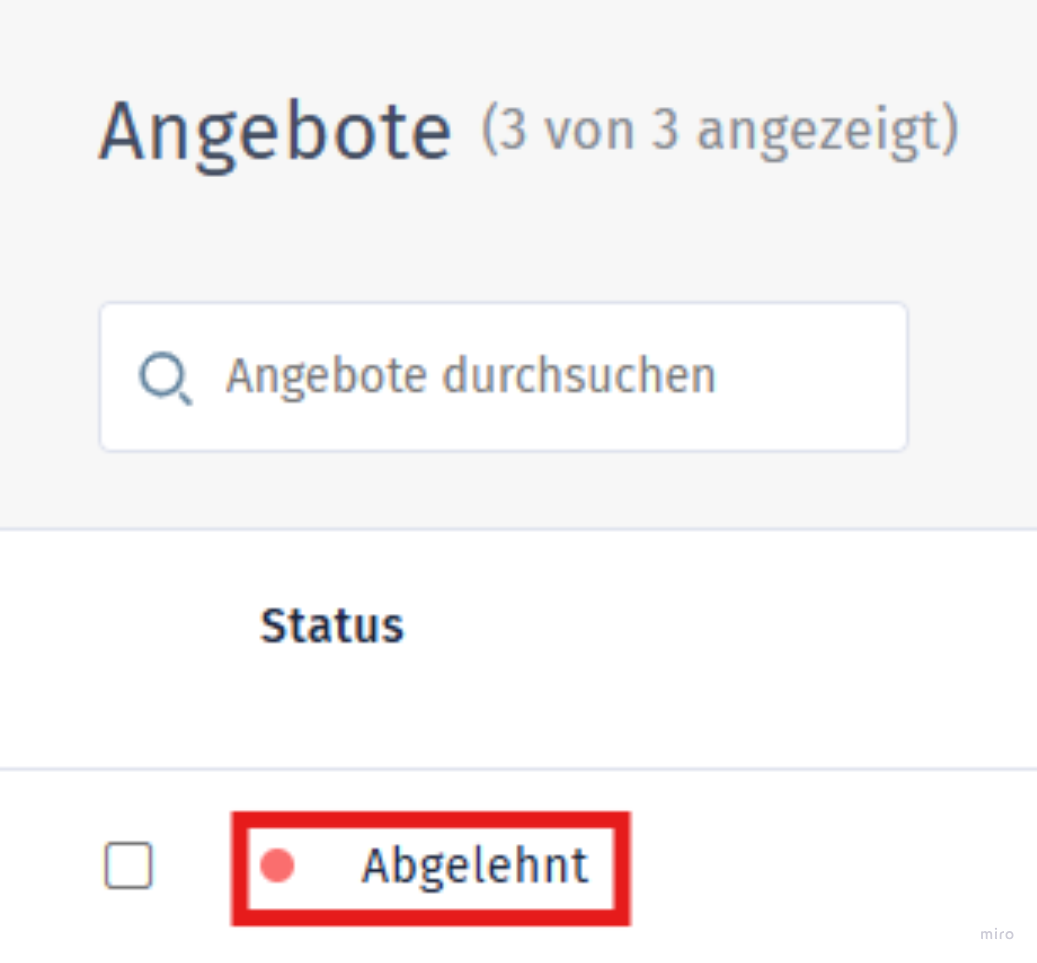Click the word Angebote in the title
This screenshot has width=1037, height=963.
coord(275,132)
